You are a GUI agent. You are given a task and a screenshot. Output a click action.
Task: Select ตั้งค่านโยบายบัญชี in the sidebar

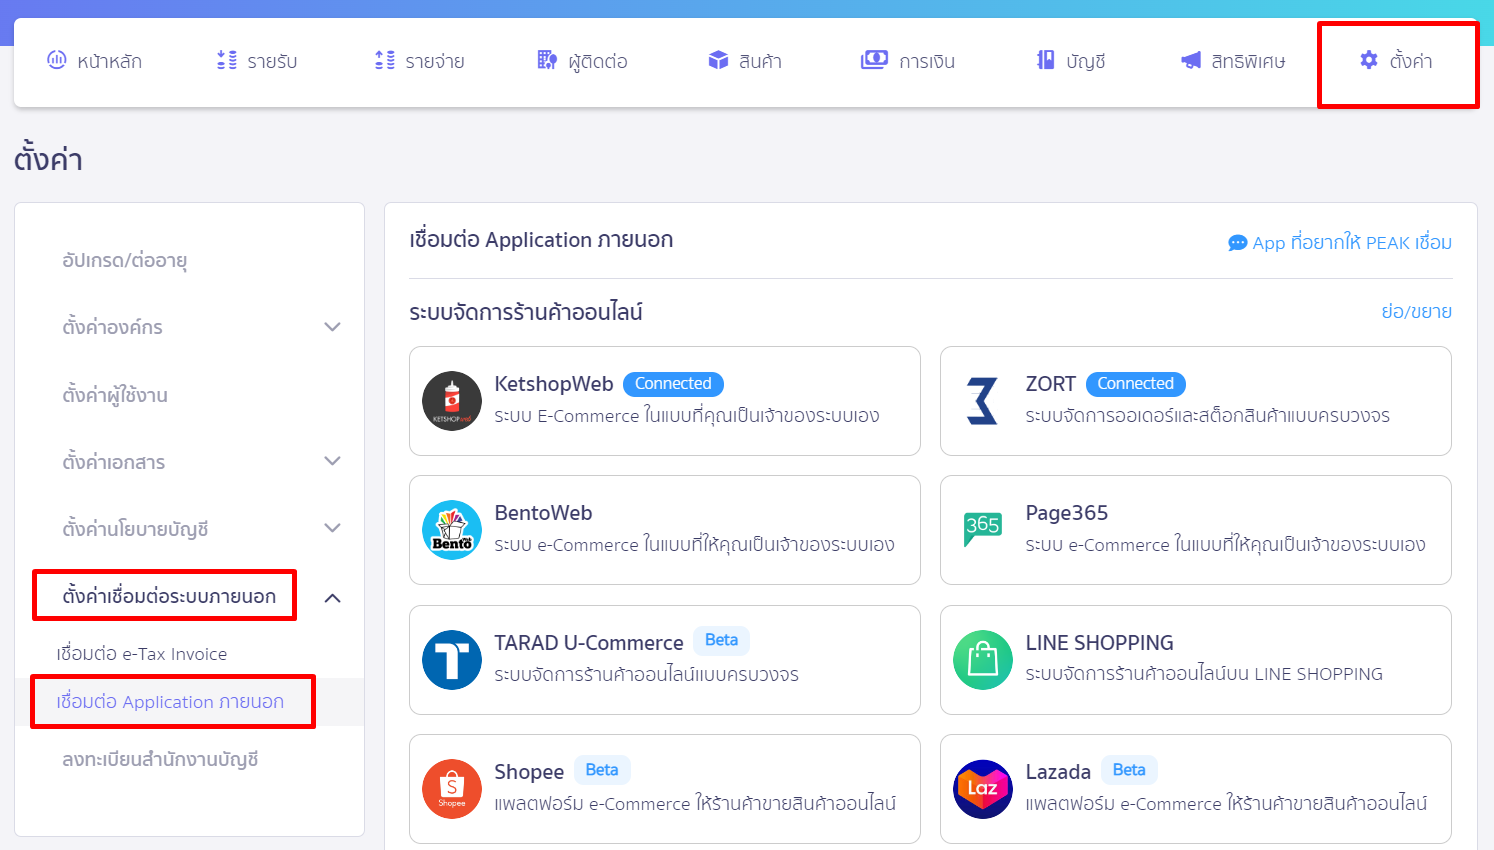point(135,529)
